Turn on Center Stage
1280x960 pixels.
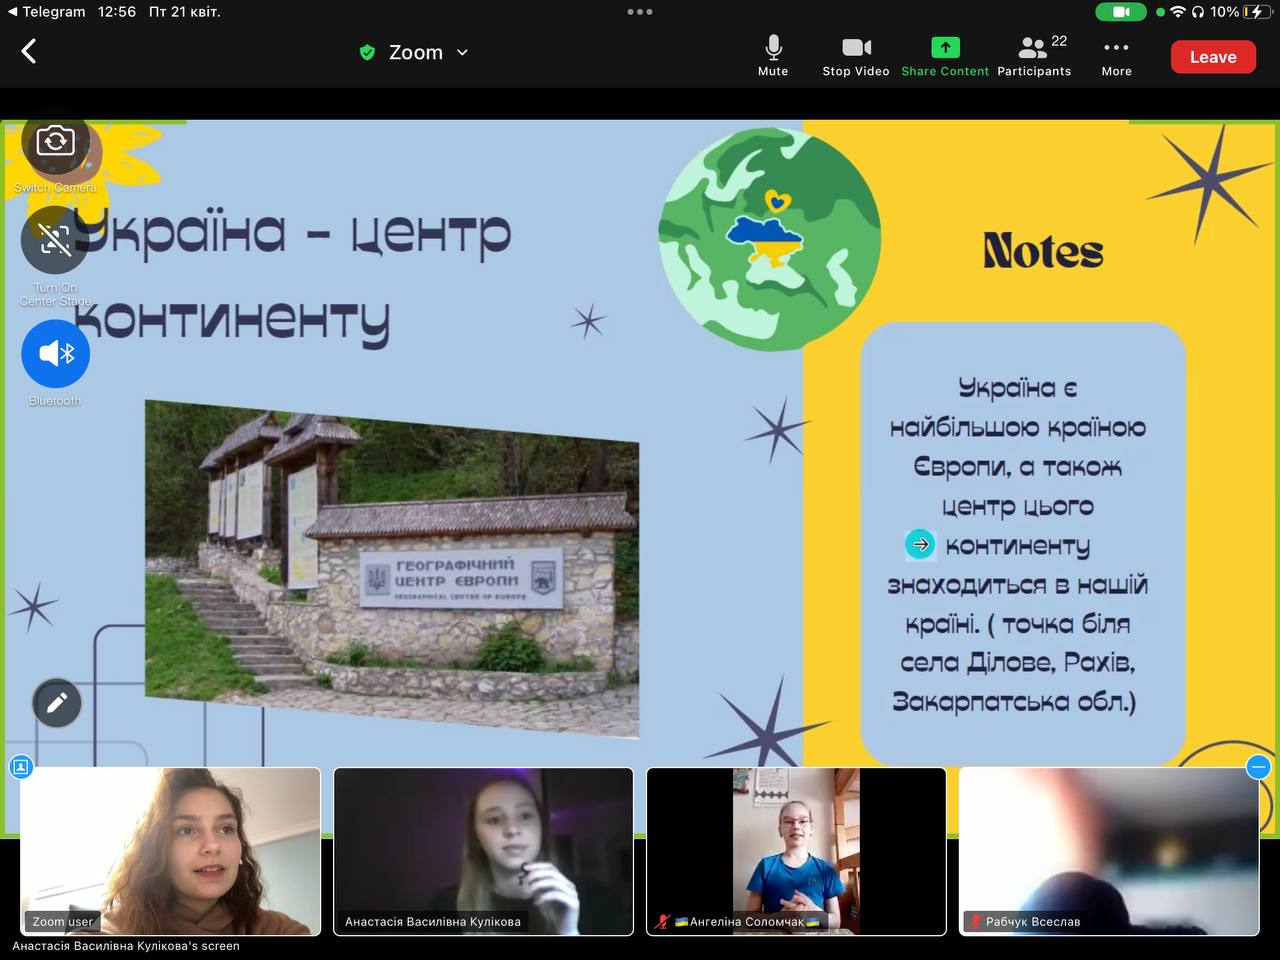(x=55, y=240)
